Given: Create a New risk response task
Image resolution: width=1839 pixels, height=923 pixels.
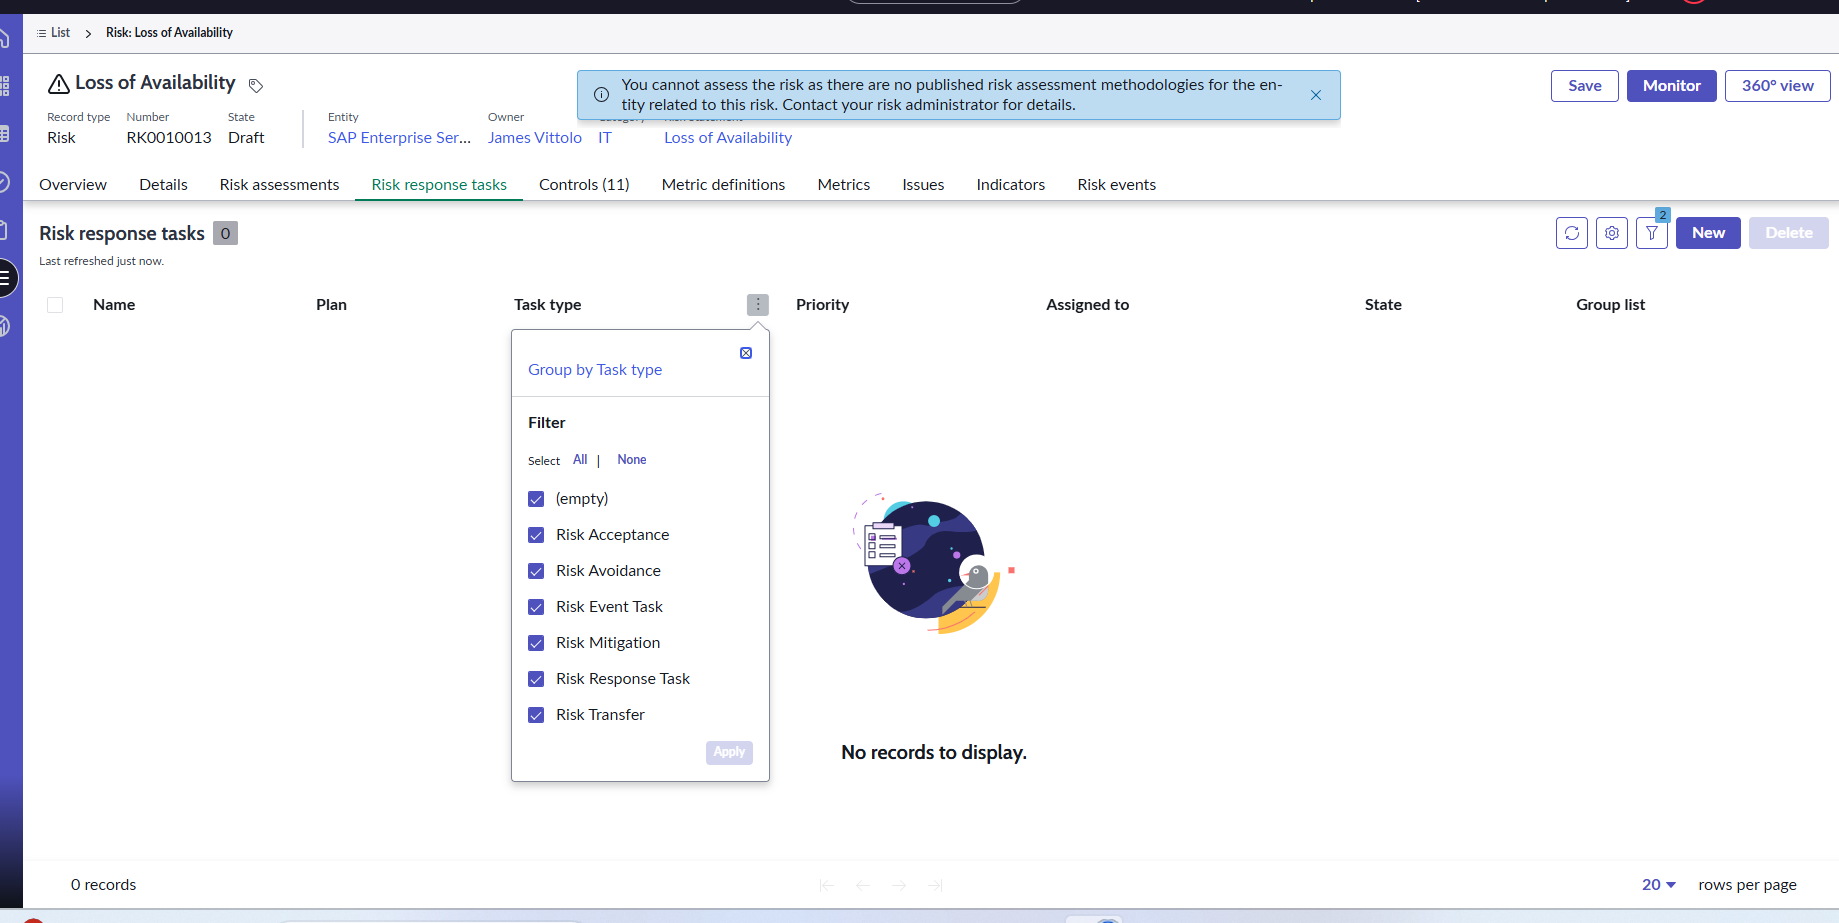Looking at the screenshot, I should point(1708,233).
